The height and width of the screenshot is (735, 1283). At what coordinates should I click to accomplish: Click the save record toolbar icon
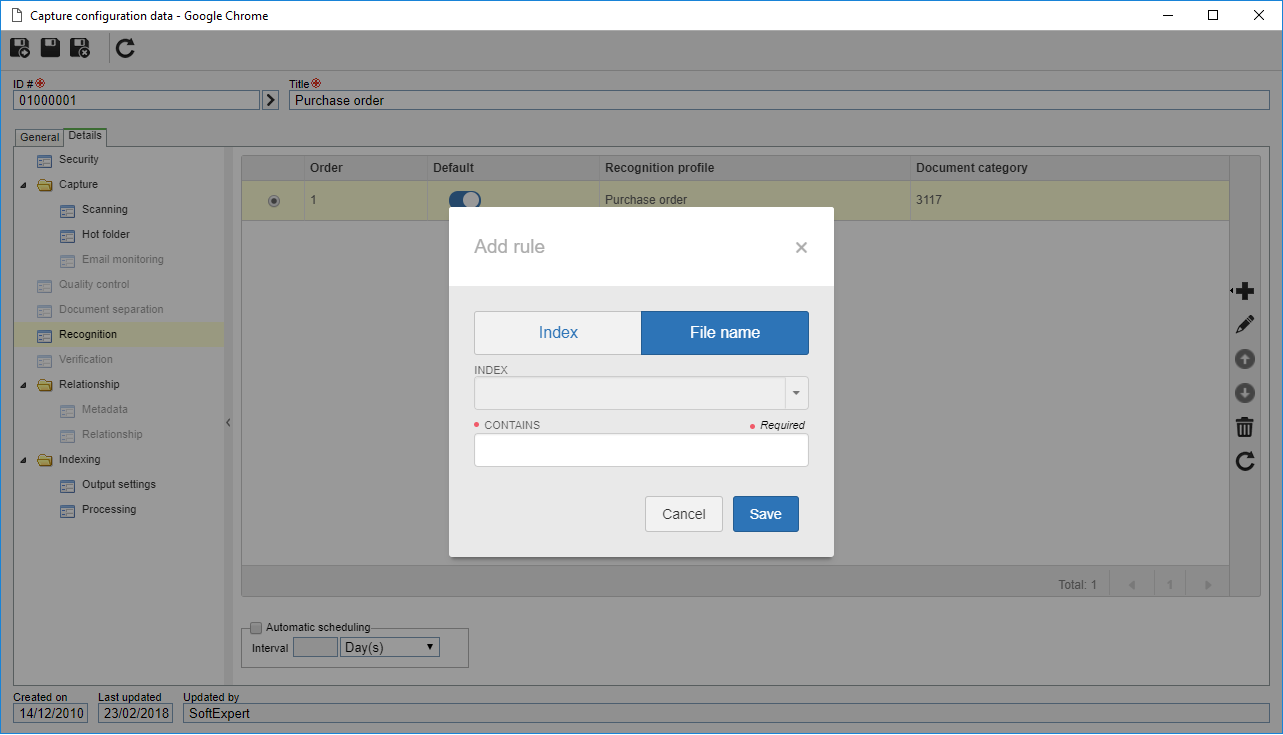click(x=50, y=48)
